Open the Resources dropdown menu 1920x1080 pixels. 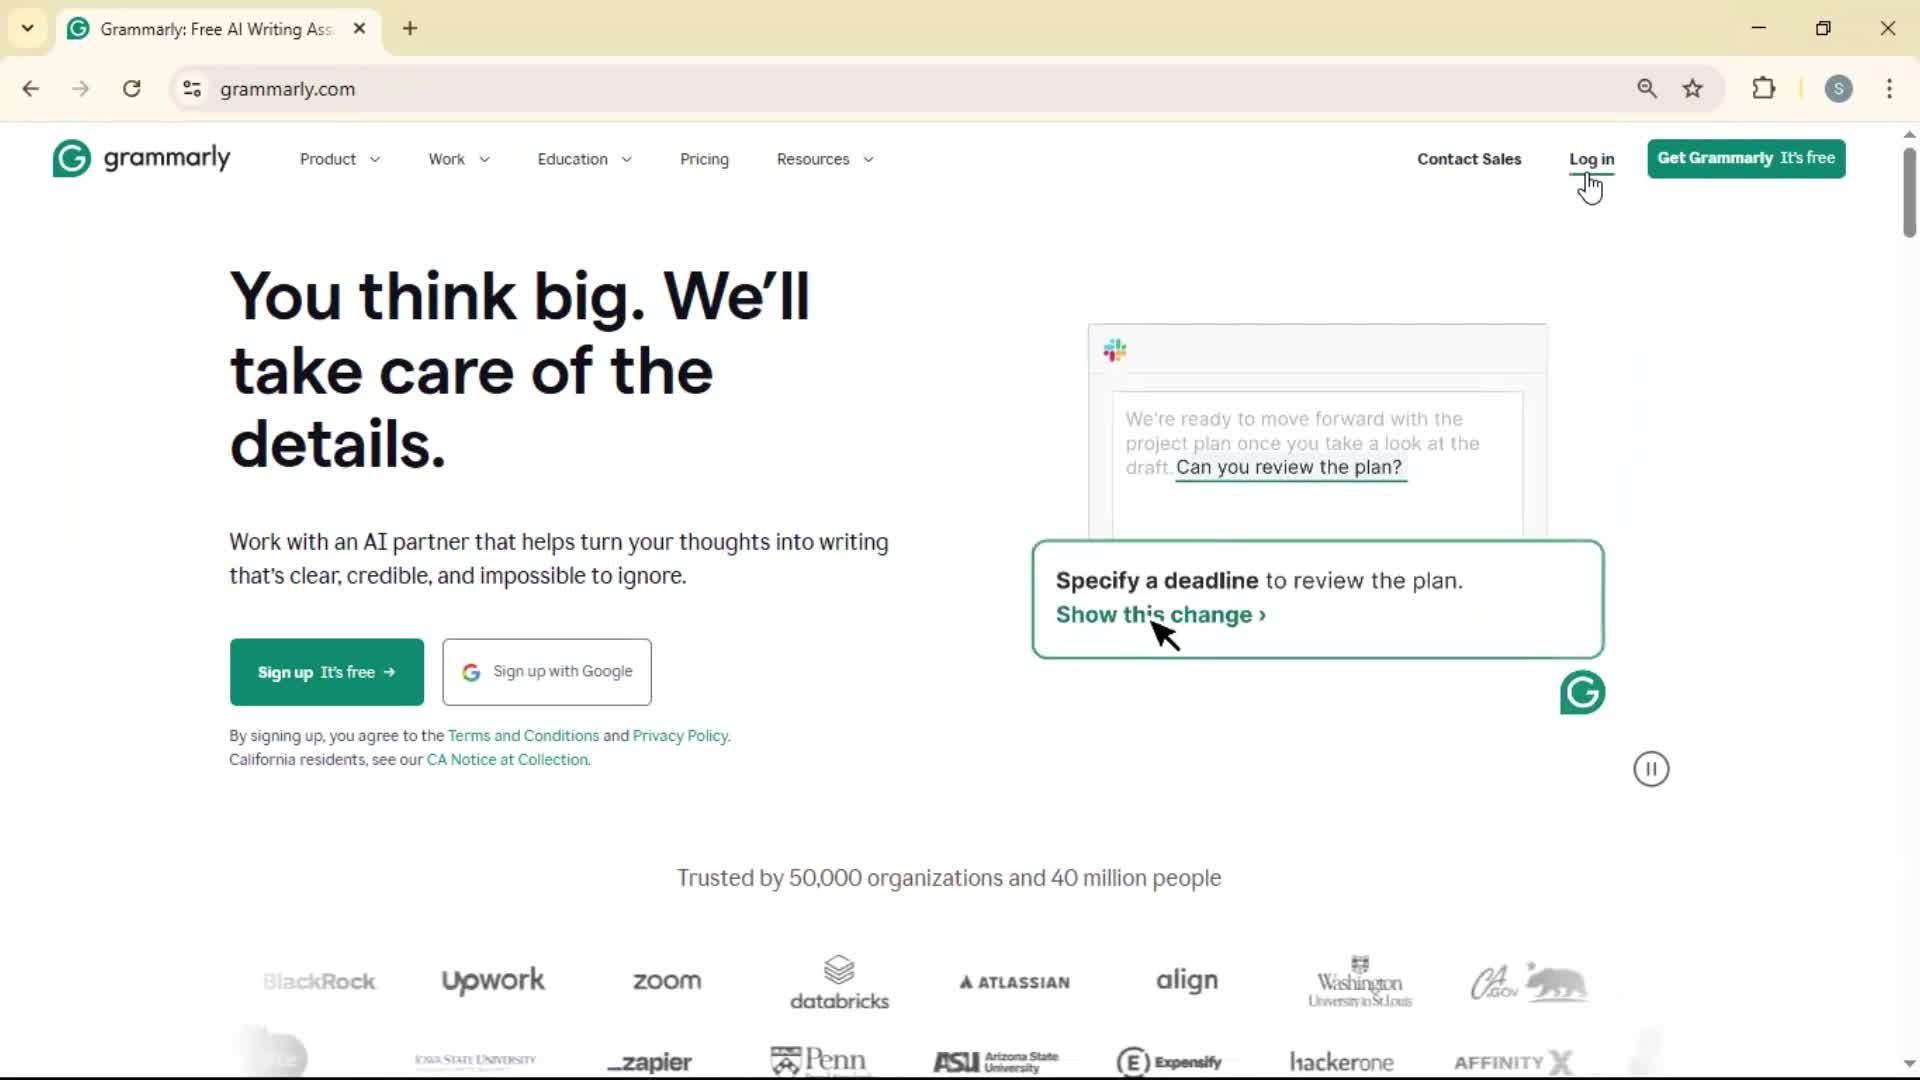824,159
